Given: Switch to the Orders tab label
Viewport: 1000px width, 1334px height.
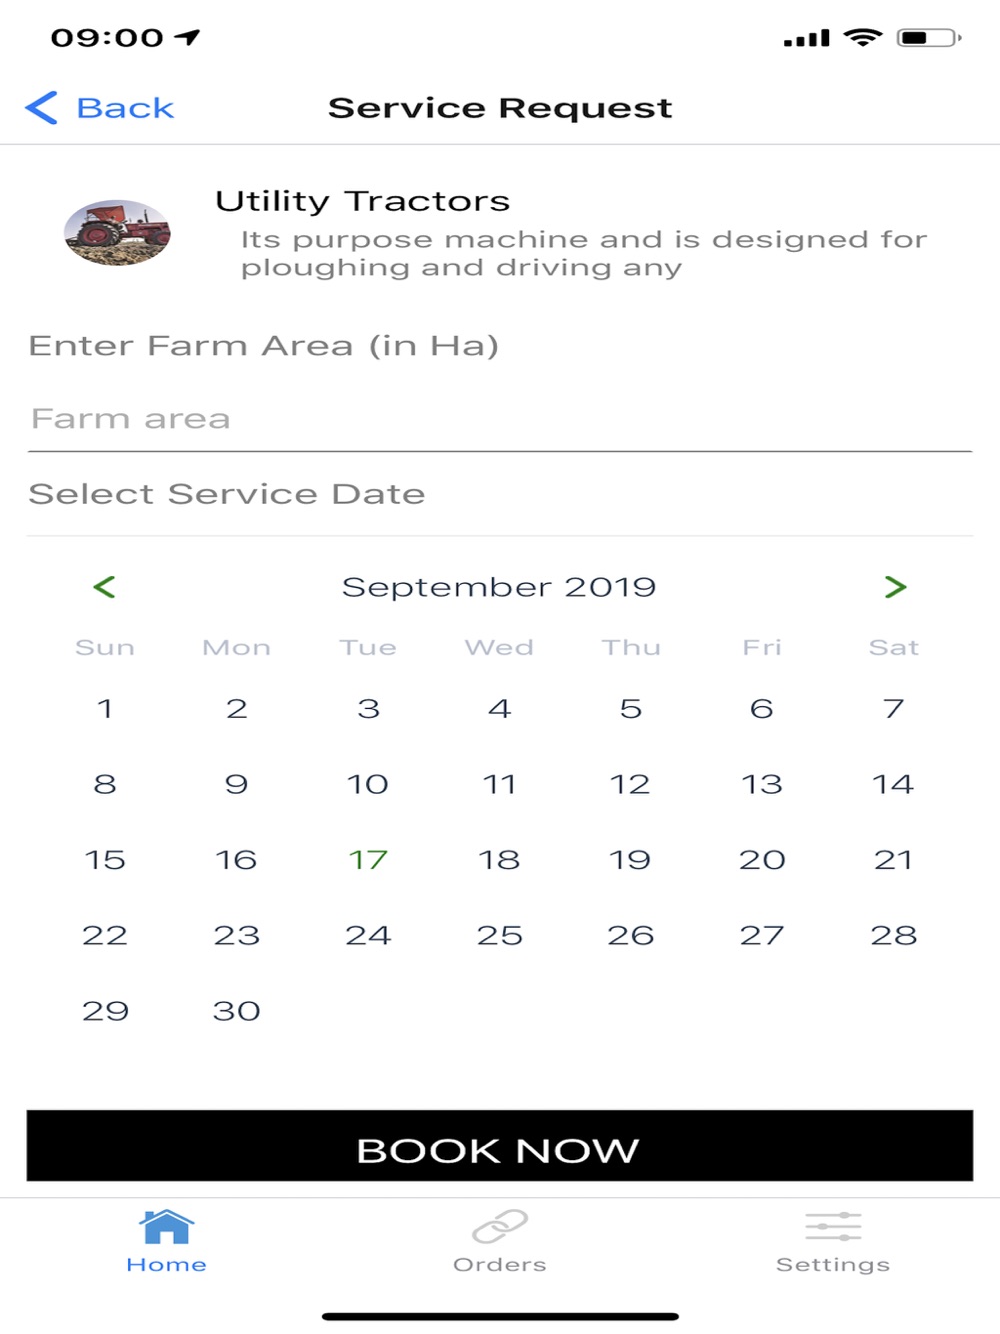Looking at the screenshot, I should (x=500, y=1265).
